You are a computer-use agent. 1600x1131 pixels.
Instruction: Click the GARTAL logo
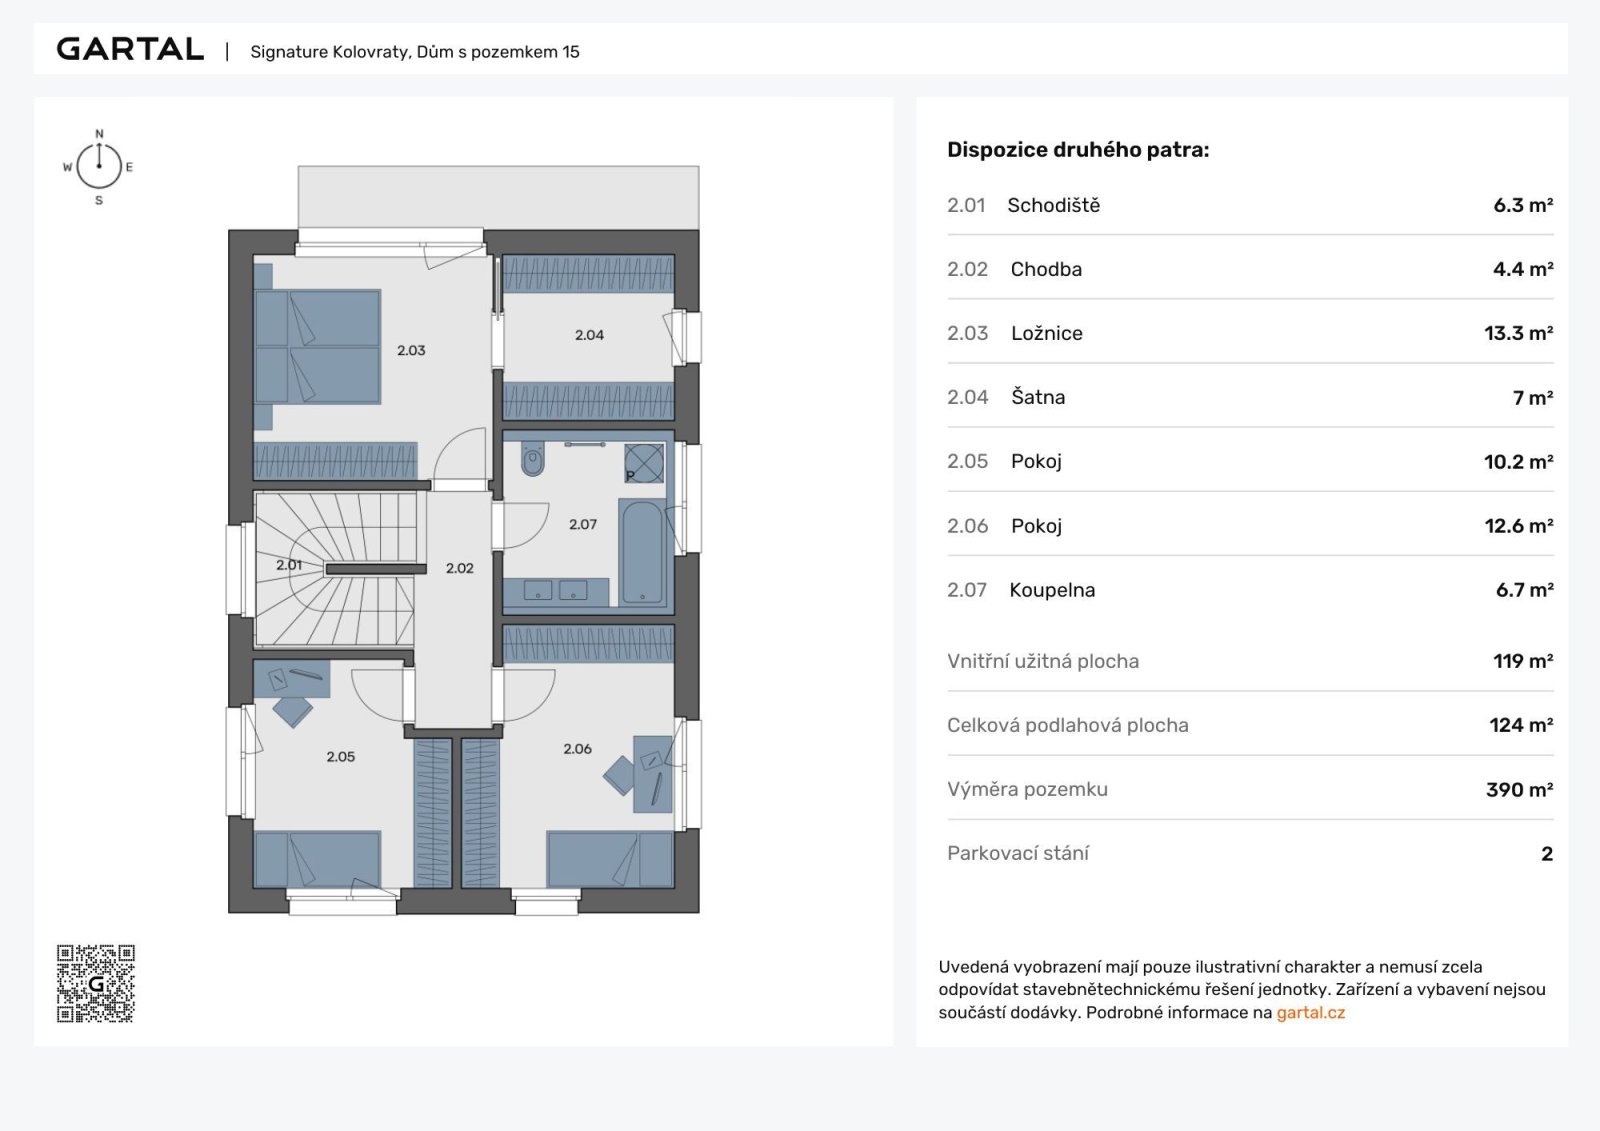point(130,50)
